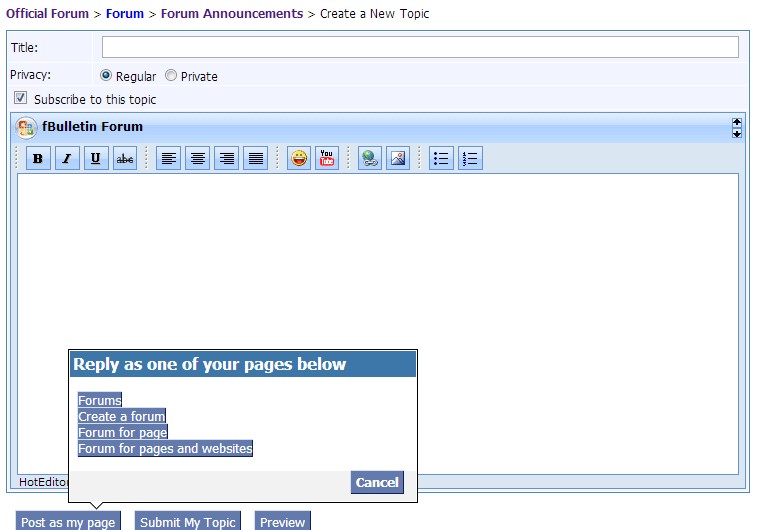
Task: Open the smiley emoticon picker
Action: (298, 158)
